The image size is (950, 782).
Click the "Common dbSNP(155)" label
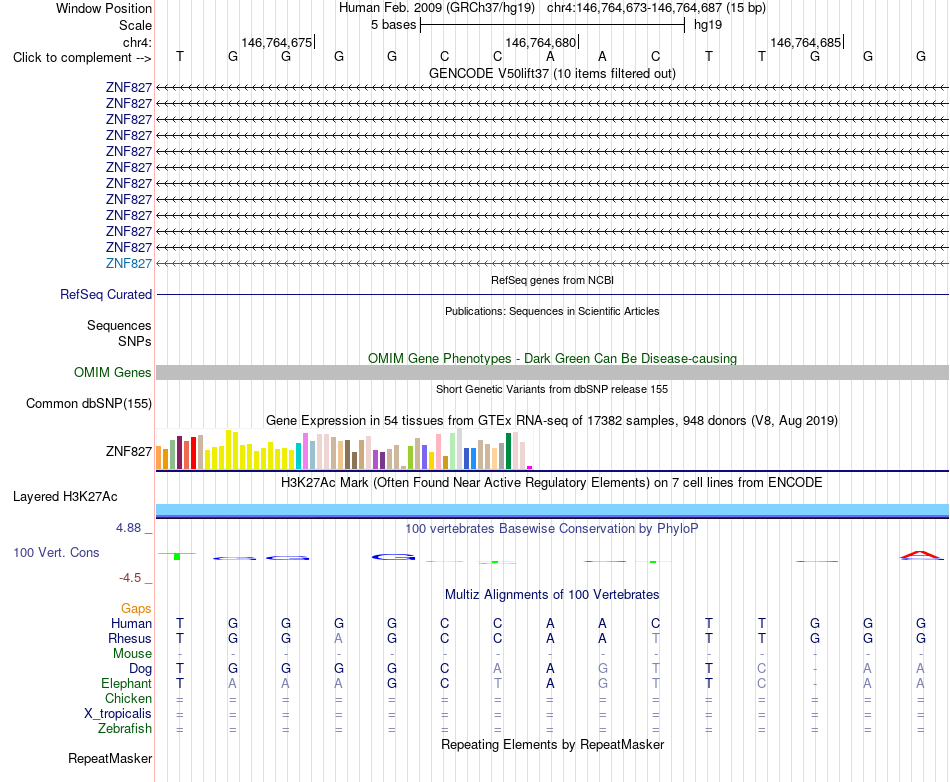pyautogui.click(x=89, y=403)
